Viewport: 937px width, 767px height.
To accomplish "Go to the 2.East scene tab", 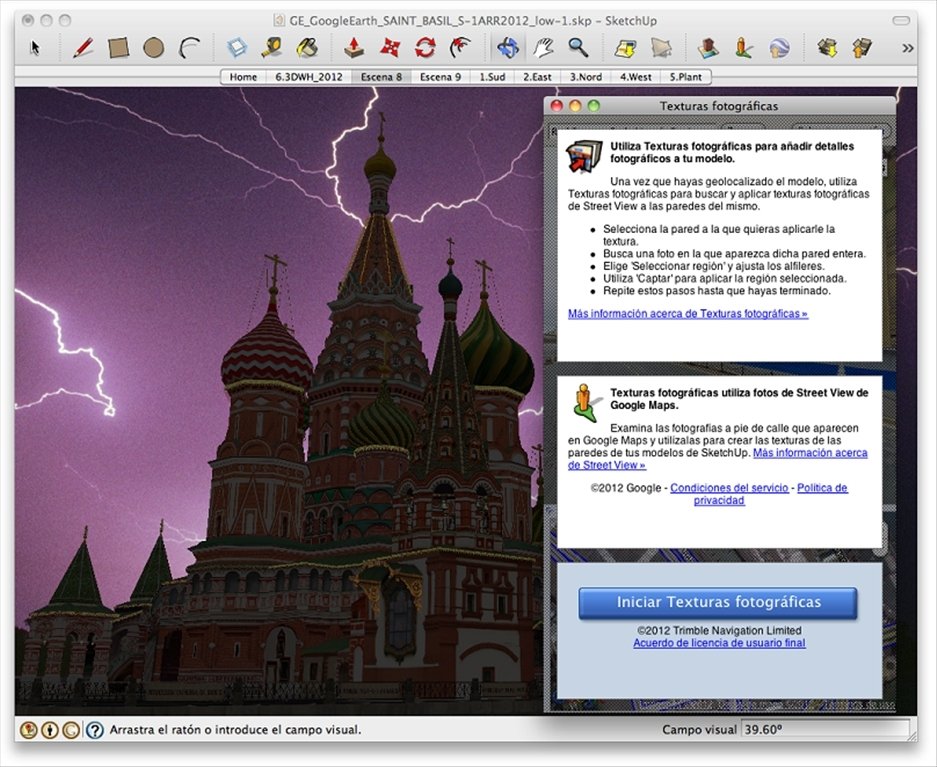I will tap(537, 76).
